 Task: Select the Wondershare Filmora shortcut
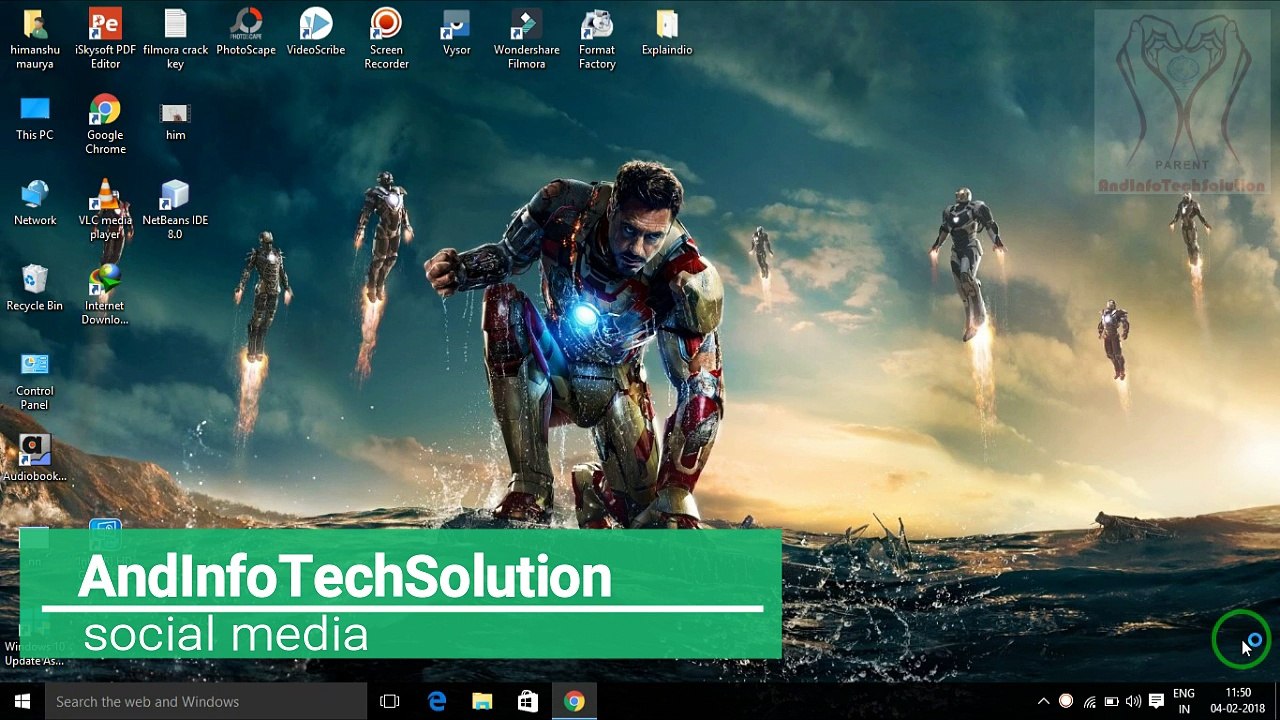[526, 39]
